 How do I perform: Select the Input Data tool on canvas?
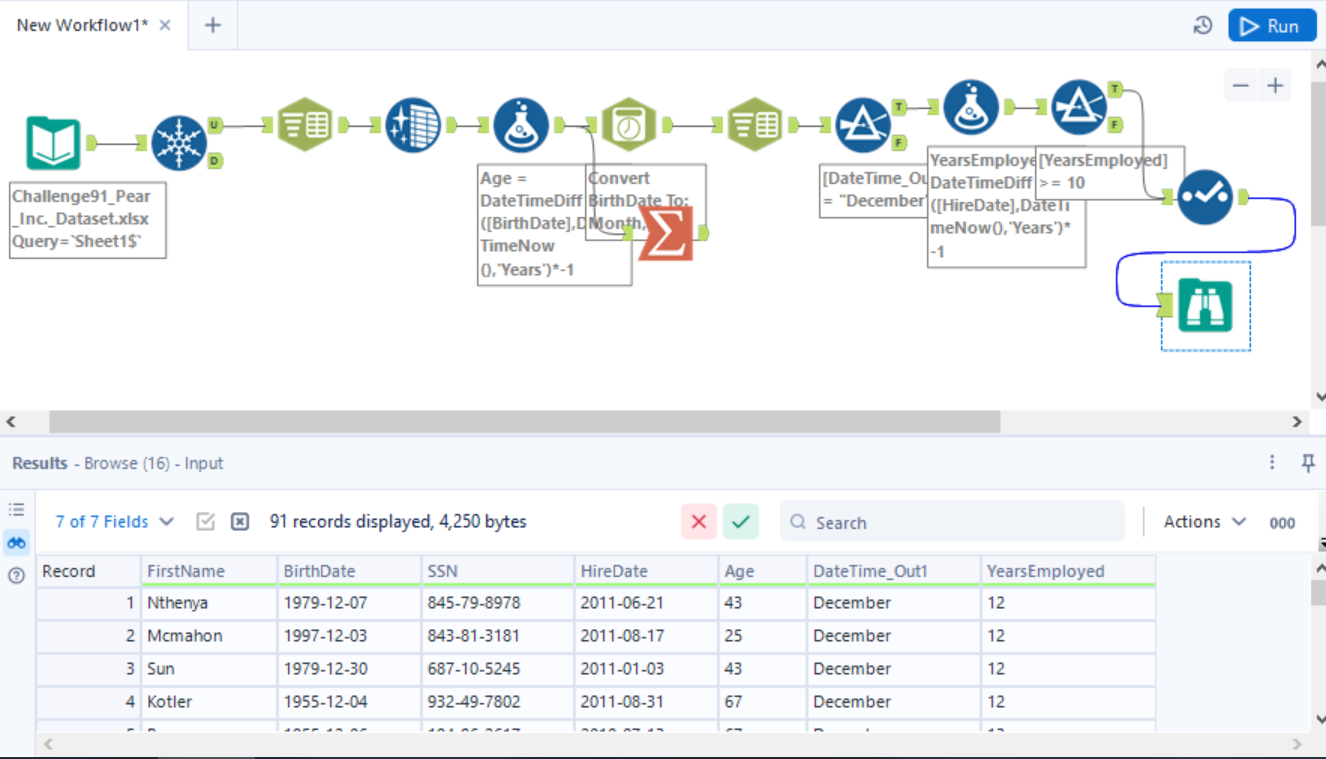pyautogui.click(x=53, y=144)
